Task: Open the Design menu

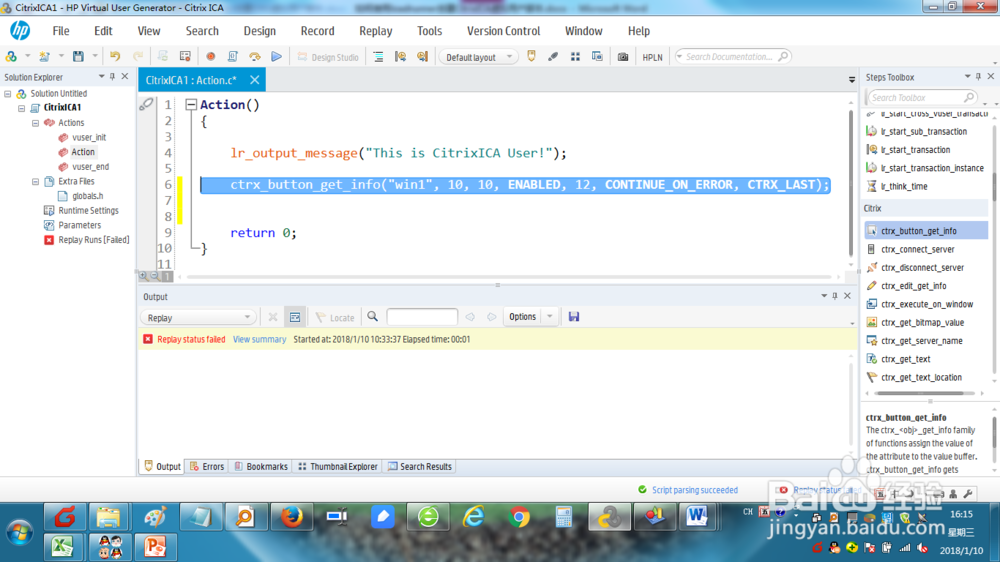Action: [260, 31]
